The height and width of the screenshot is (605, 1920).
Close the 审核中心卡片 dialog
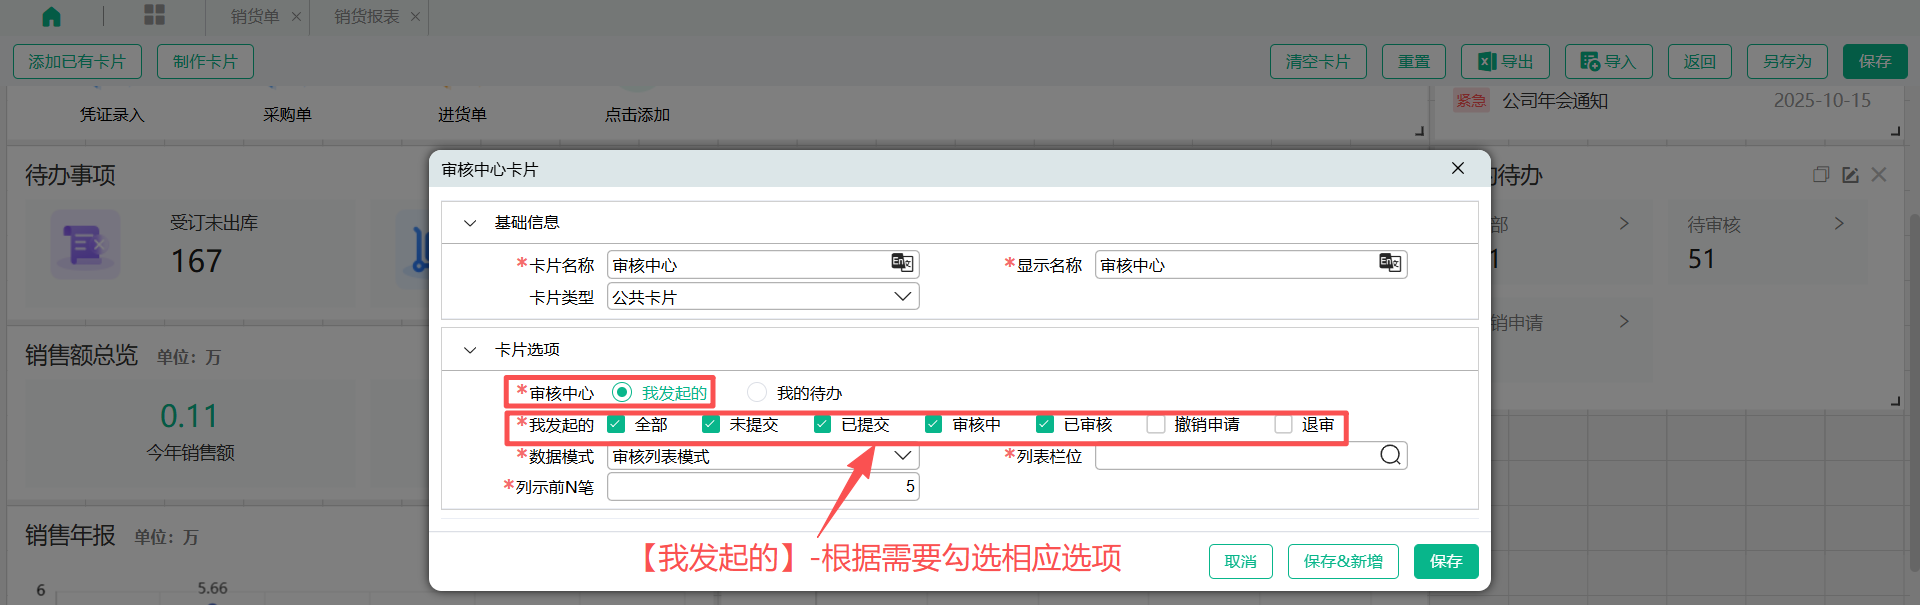[x=1458, y=169]
